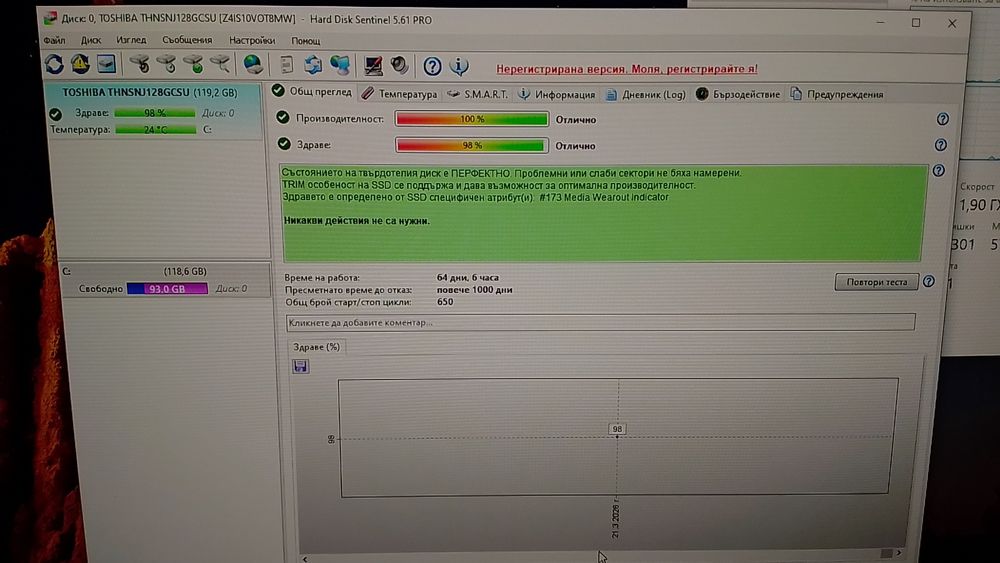Open the Помощ menu
The width and height of the screenshot is (1000, 563).
tap(305, 41)
